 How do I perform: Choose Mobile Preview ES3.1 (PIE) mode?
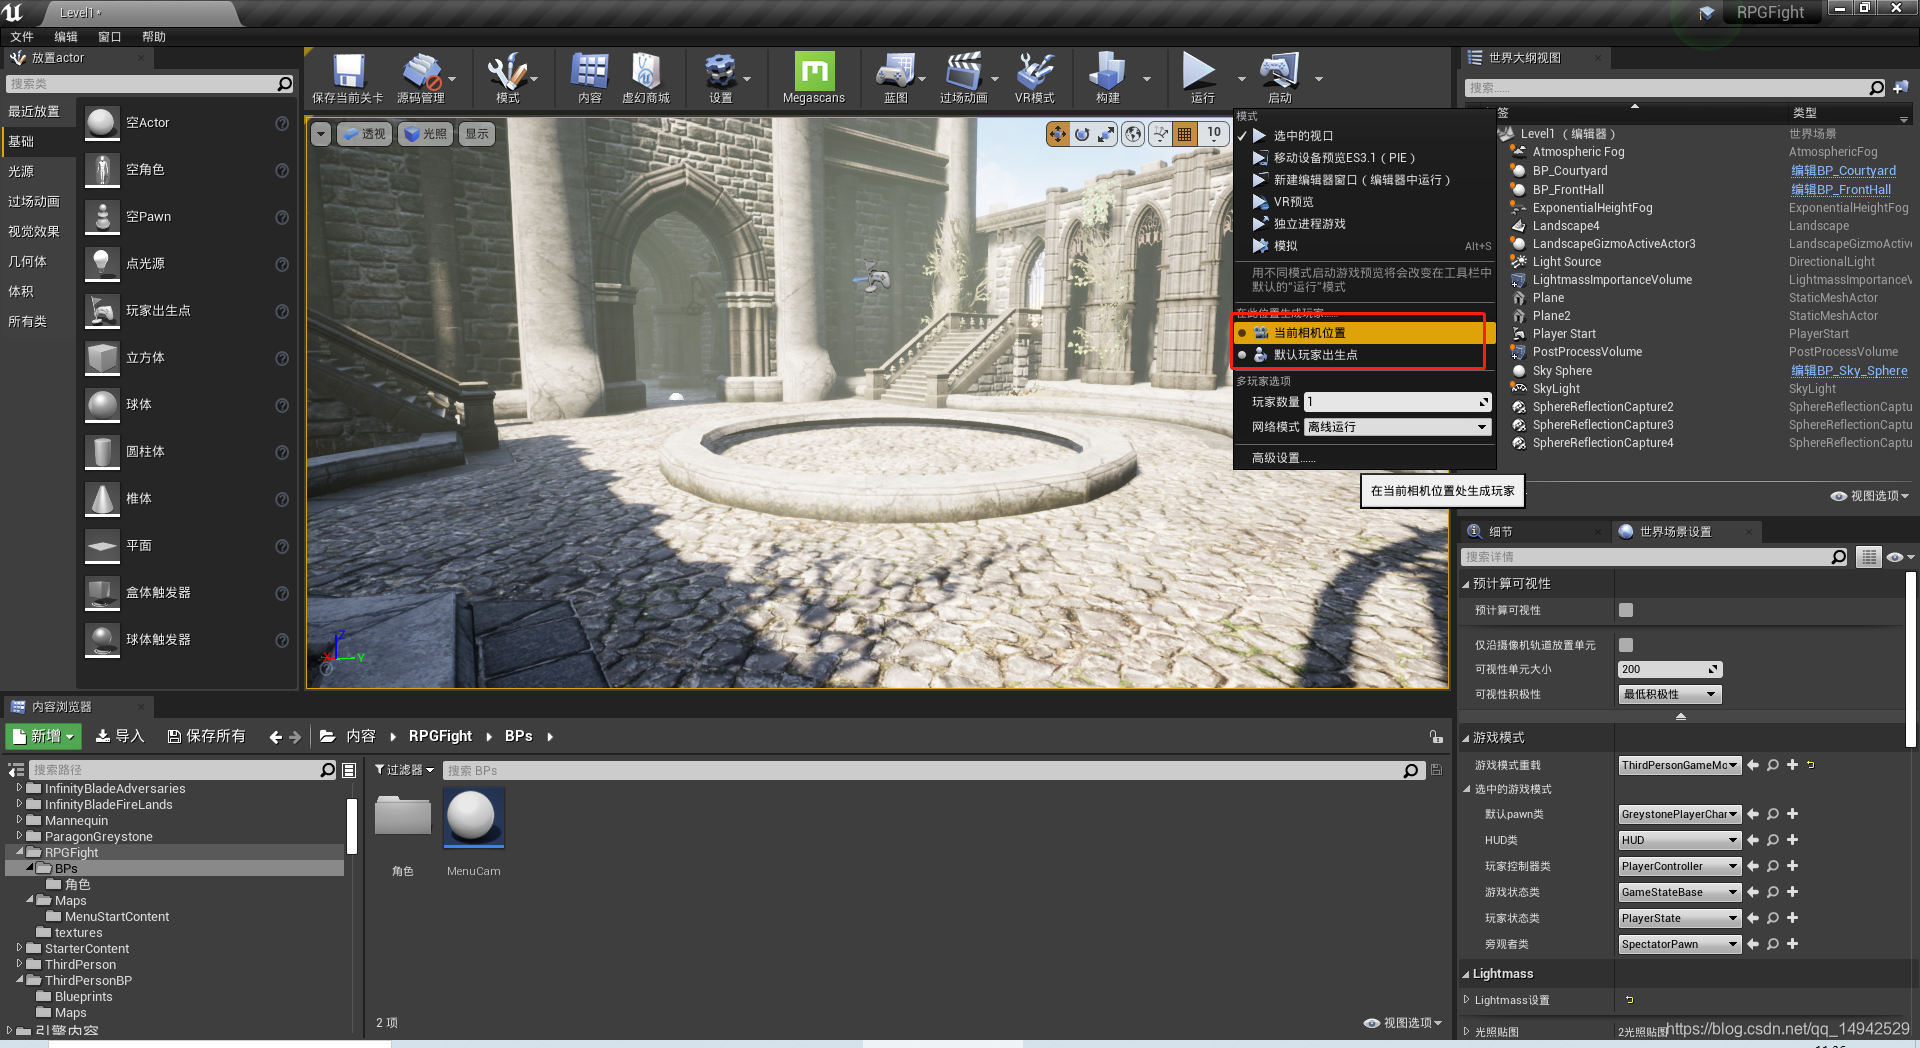pyautogui.click(x=1363, y=158)
